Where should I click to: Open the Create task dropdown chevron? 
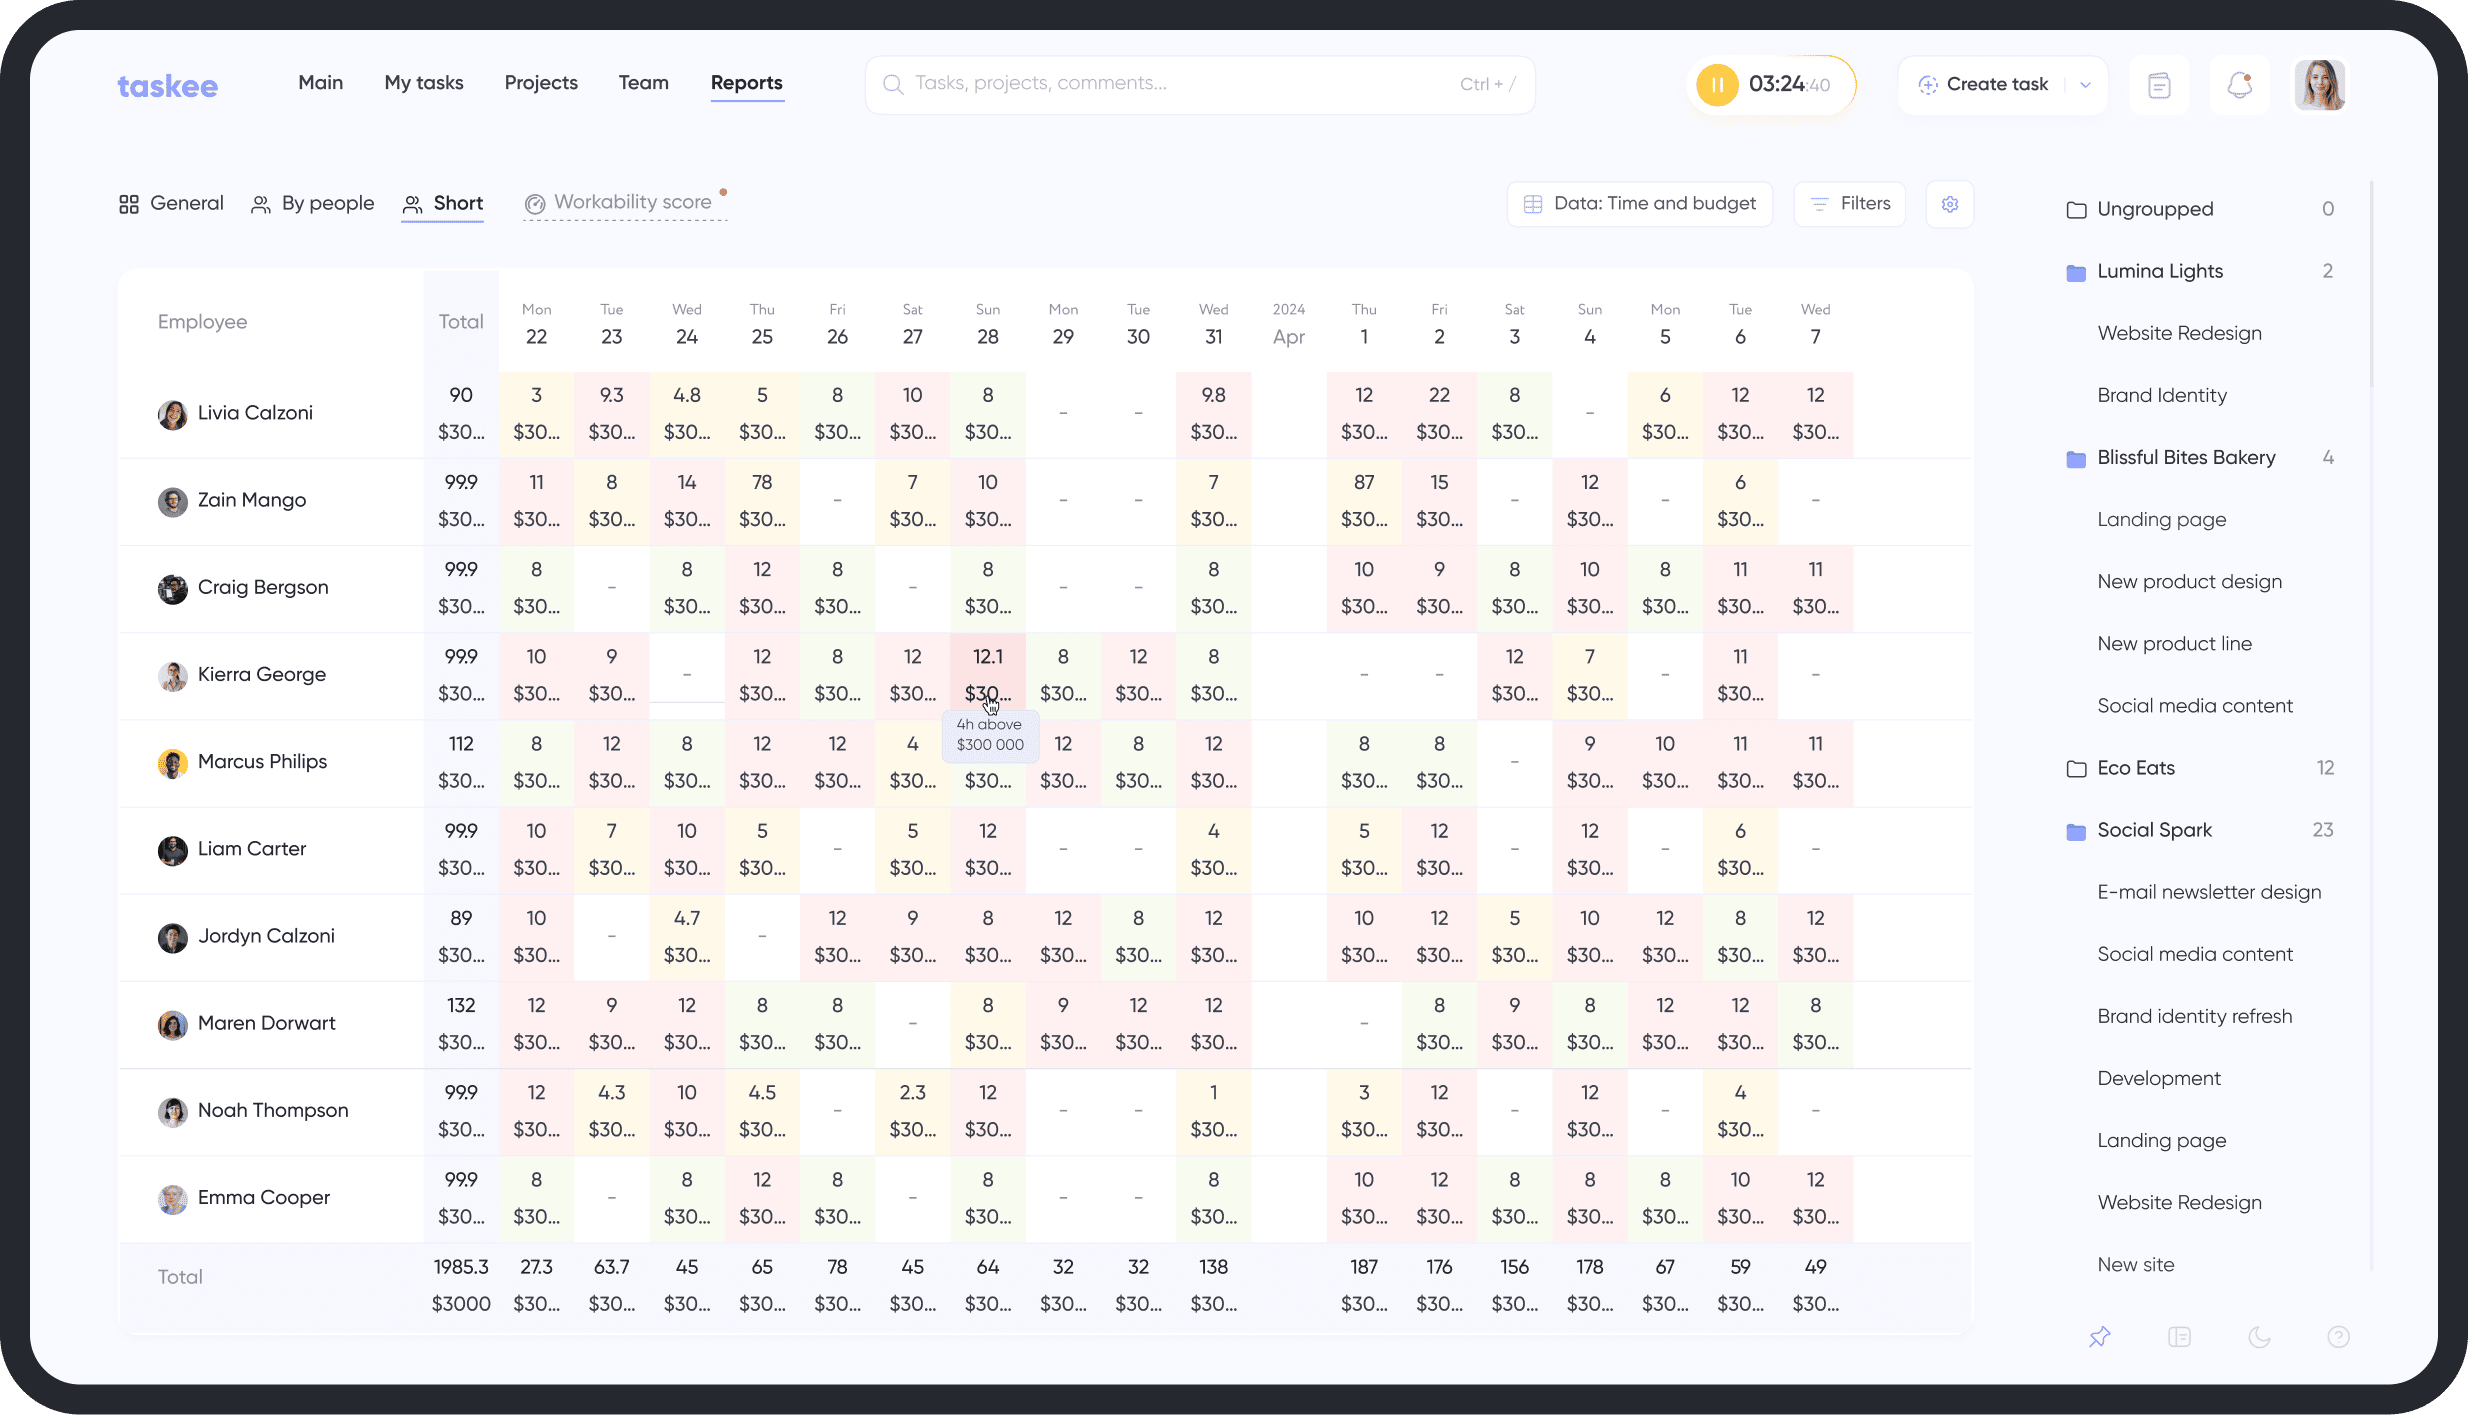click(2085, 84)
